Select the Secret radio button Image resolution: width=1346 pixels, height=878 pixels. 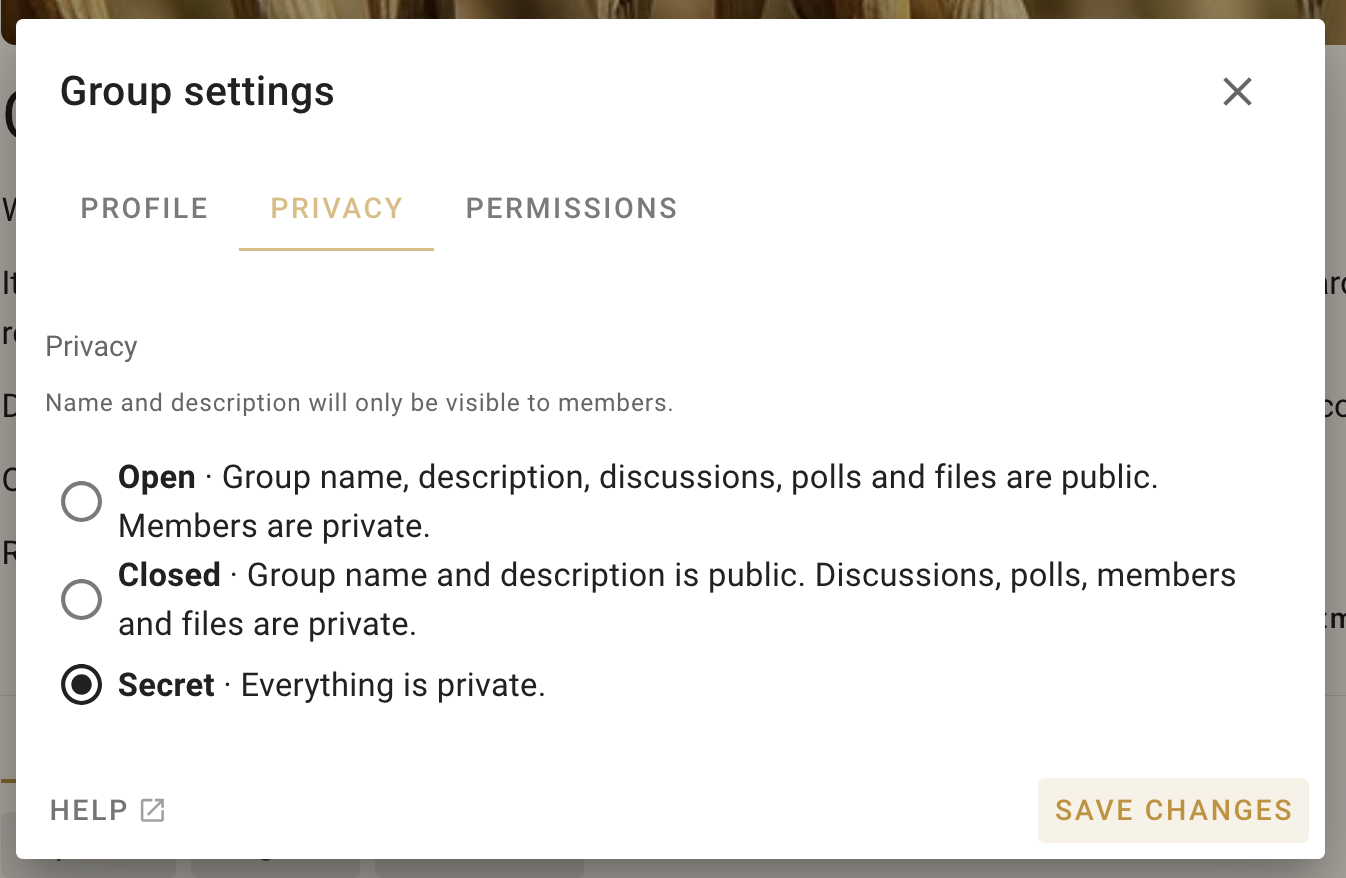click(81, 685)
